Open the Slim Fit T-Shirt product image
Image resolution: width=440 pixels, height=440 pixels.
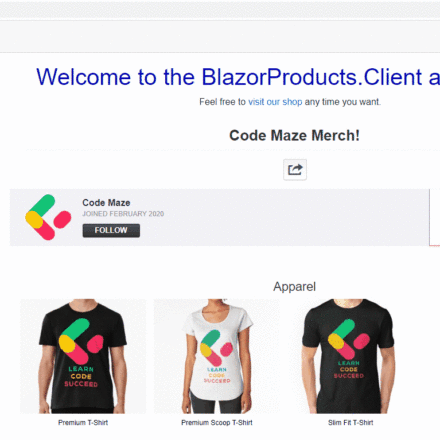[349, 356]
